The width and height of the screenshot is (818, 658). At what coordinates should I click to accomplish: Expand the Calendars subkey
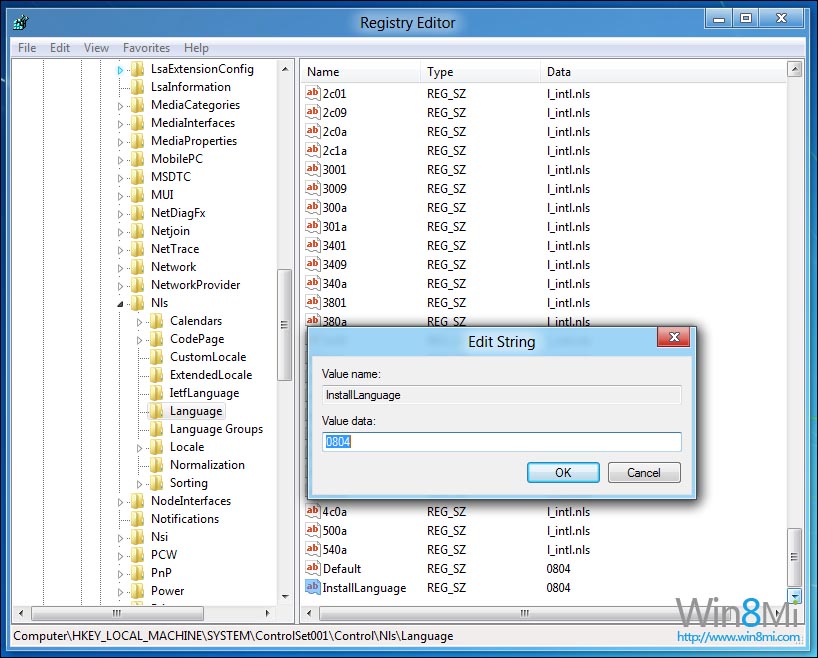140,321
